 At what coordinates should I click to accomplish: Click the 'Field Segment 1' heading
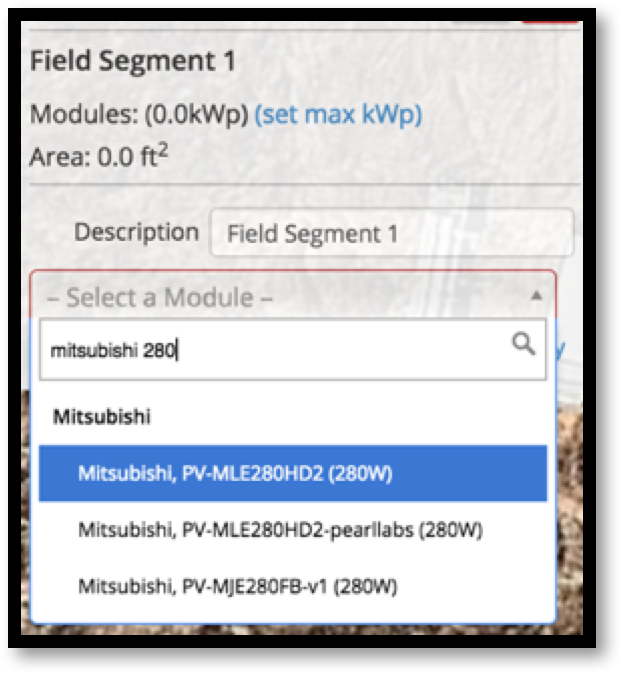[133, 60]
